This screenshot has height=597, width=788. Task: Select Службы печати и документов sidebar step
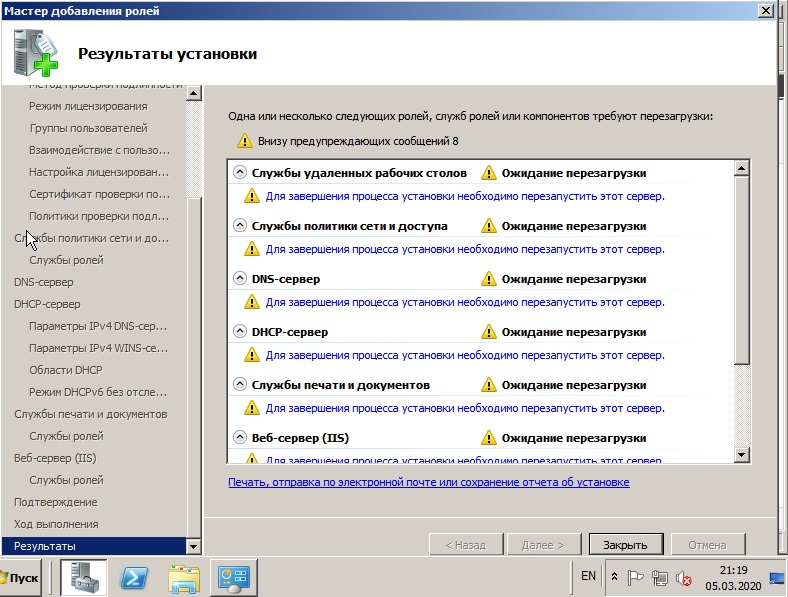tap(90, 414)
